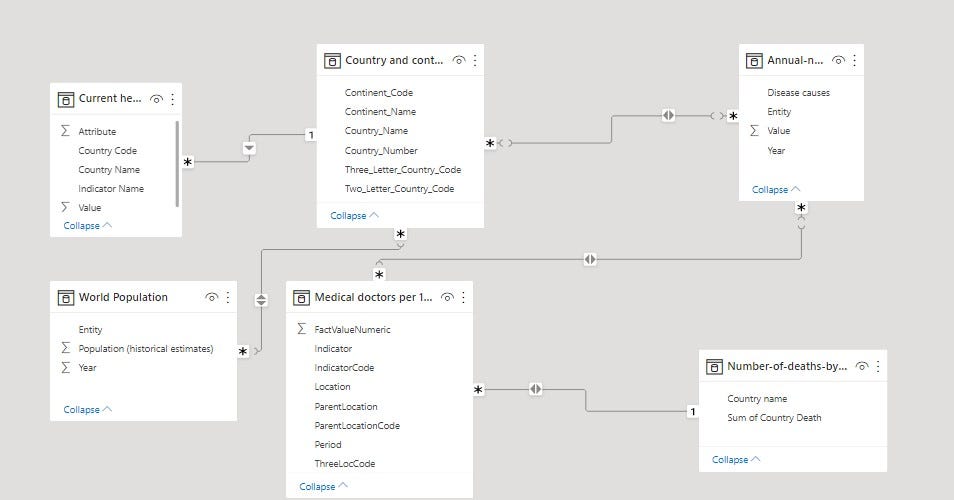Click the scrollbar in Current he... table
The height and width of the screenshot is (500, 954).
177,164
